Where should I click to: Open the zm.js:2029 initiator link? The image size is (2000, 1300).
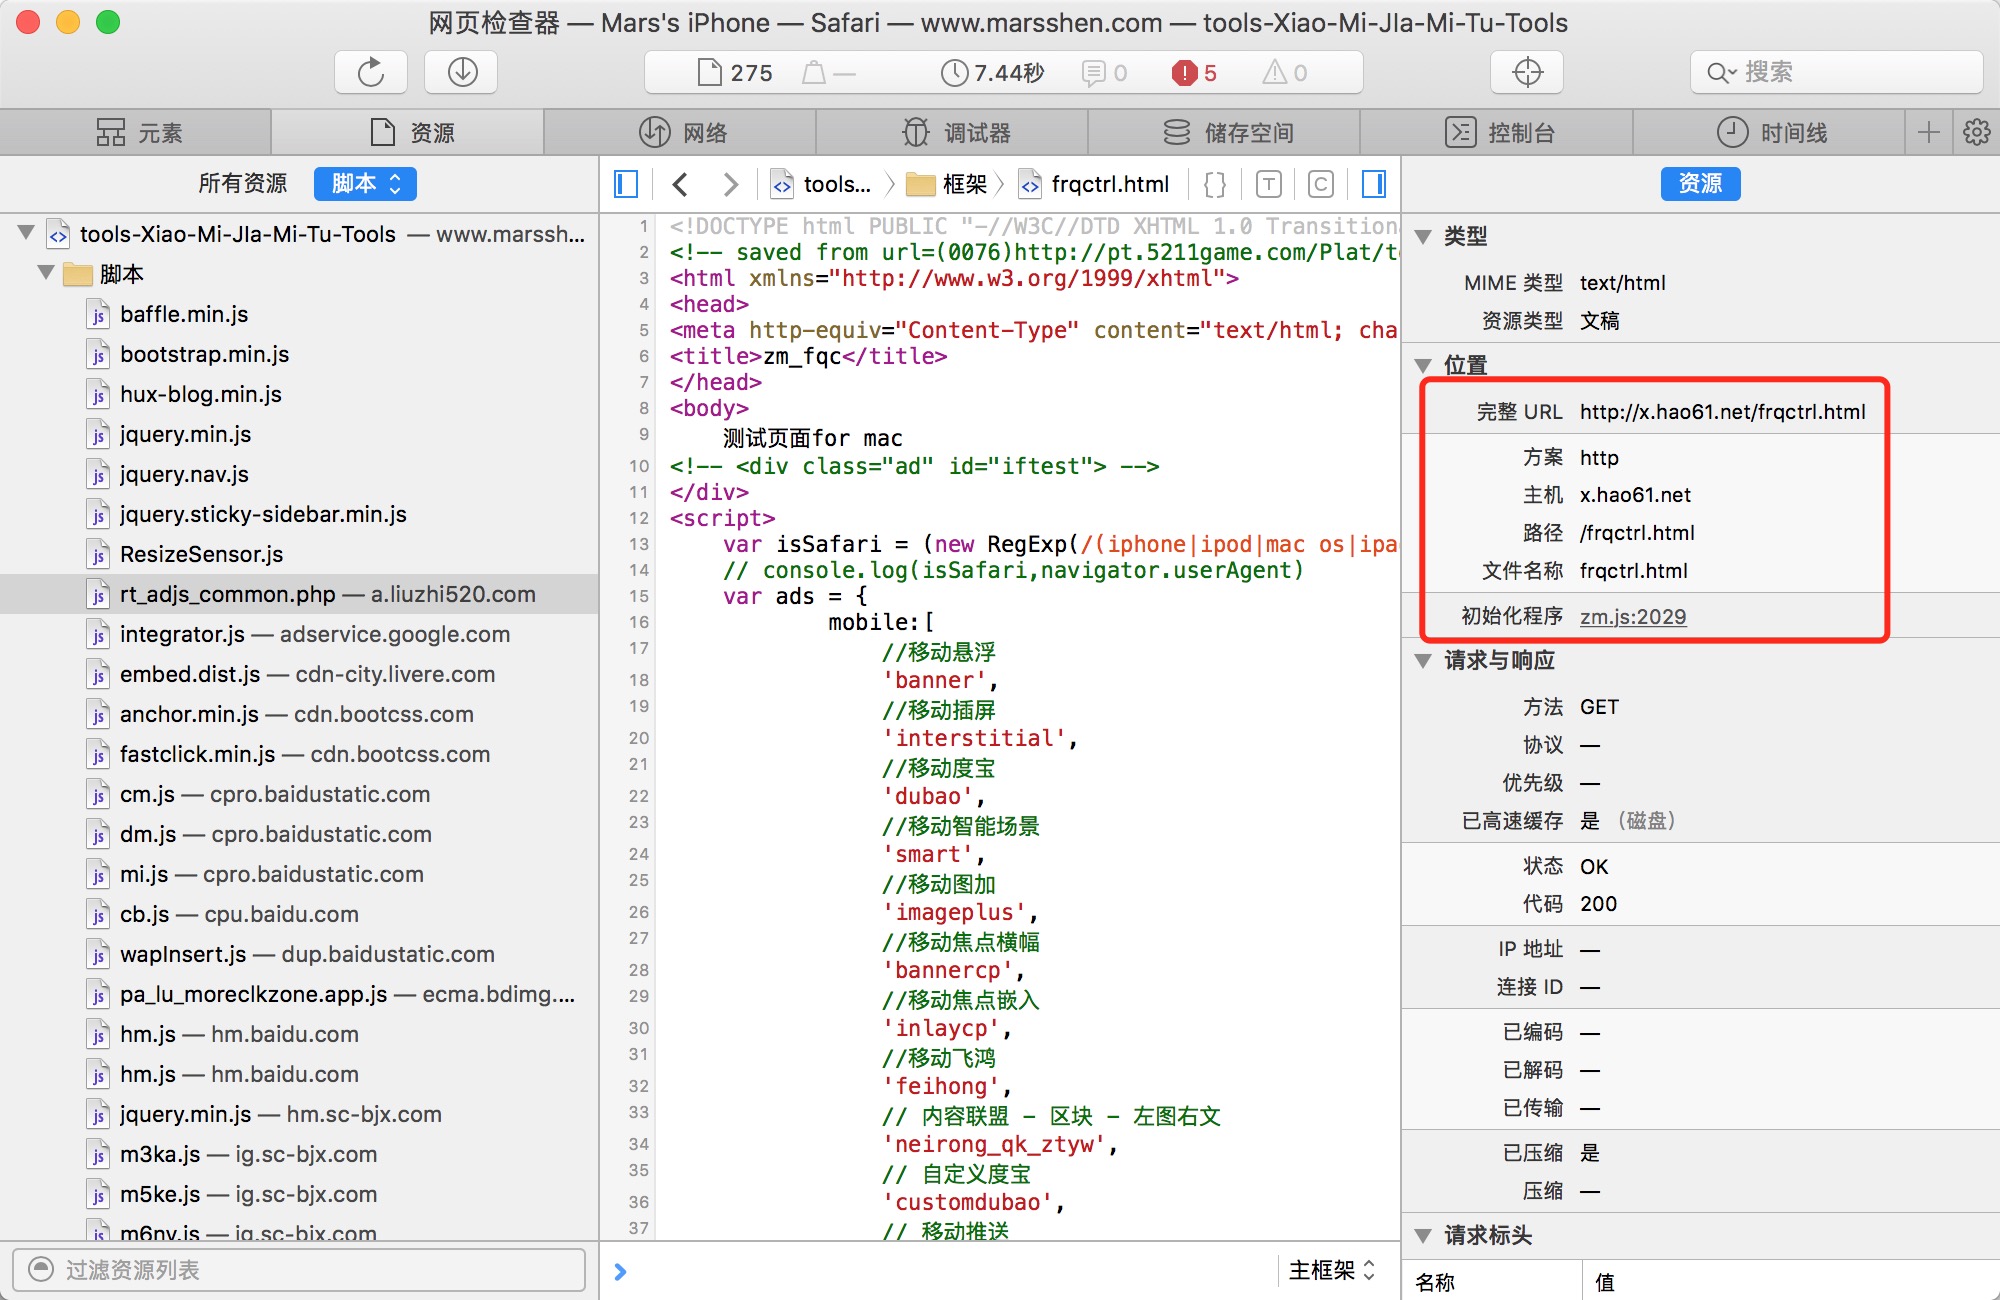coord(1632,617)
